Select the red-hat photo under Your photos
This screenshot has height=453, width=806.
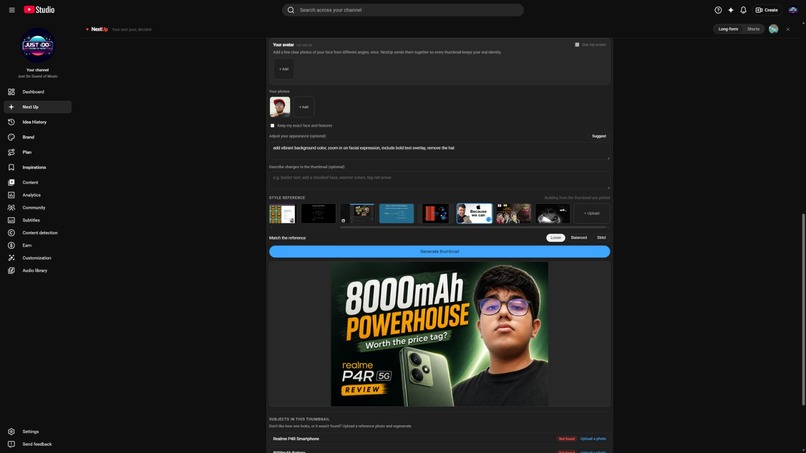(280, 107)
